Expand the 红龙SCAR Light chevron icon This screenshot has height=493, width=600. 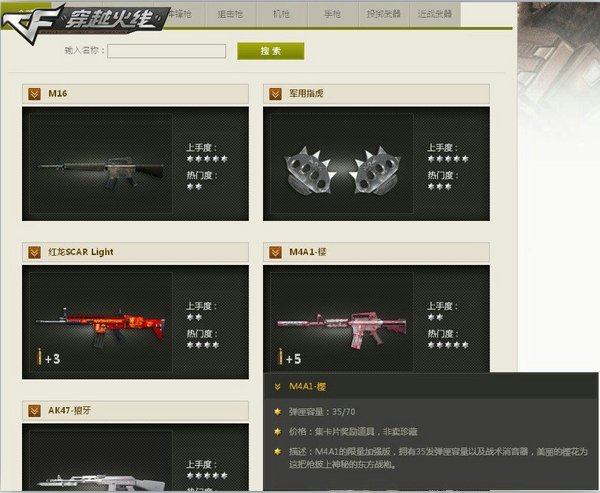point(34,252)
